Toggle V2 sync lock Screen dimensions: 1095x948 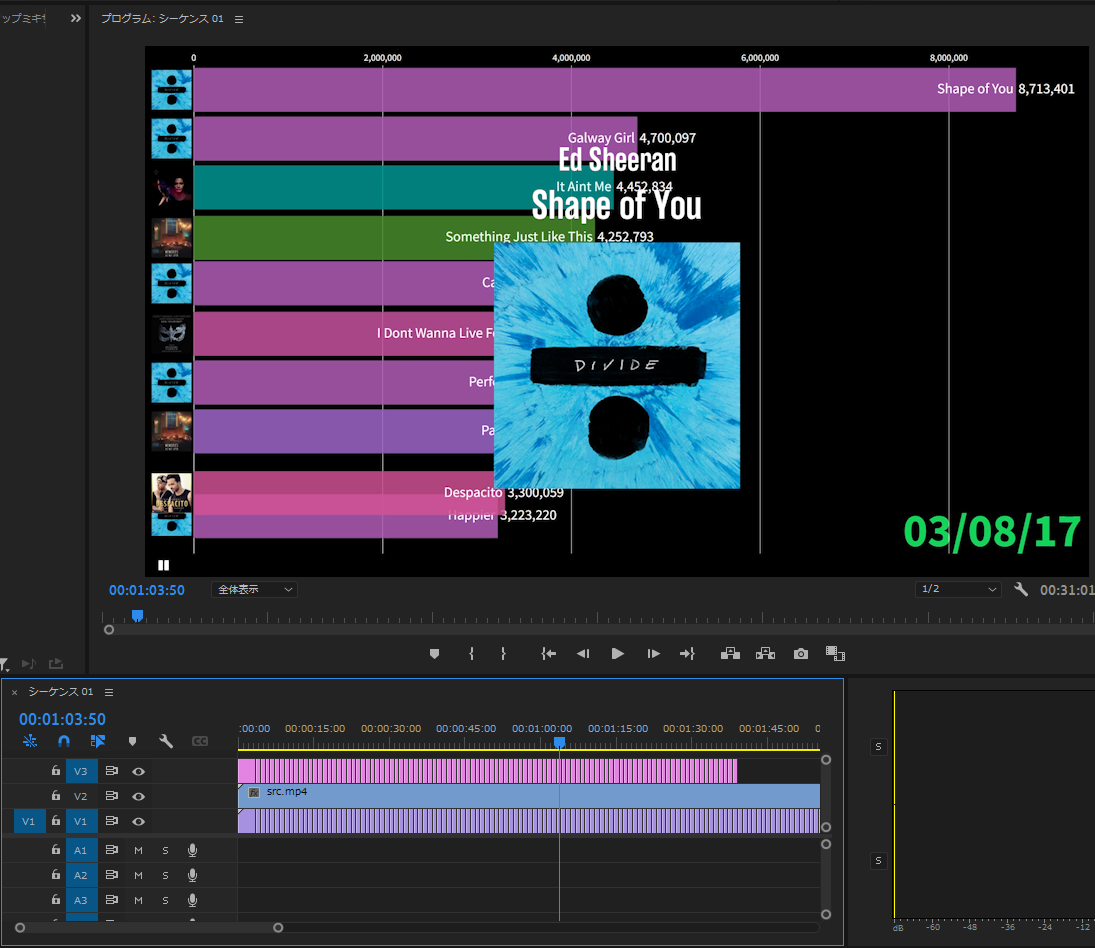tap(111, 796)
